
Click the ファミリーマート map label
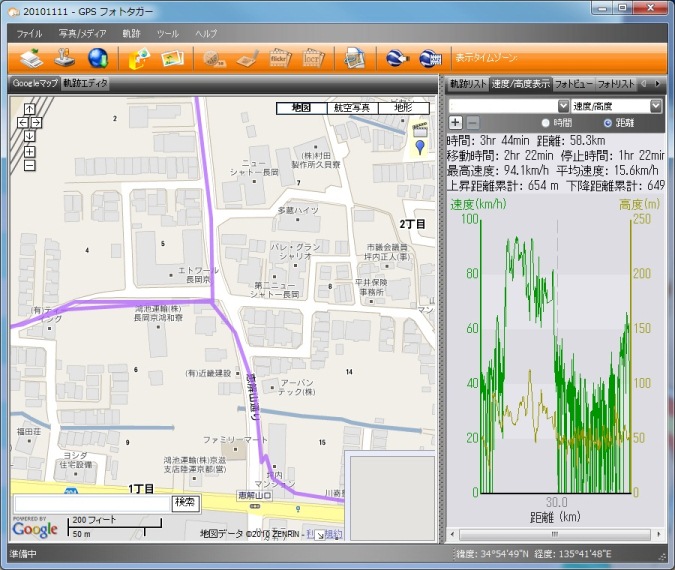235,440
